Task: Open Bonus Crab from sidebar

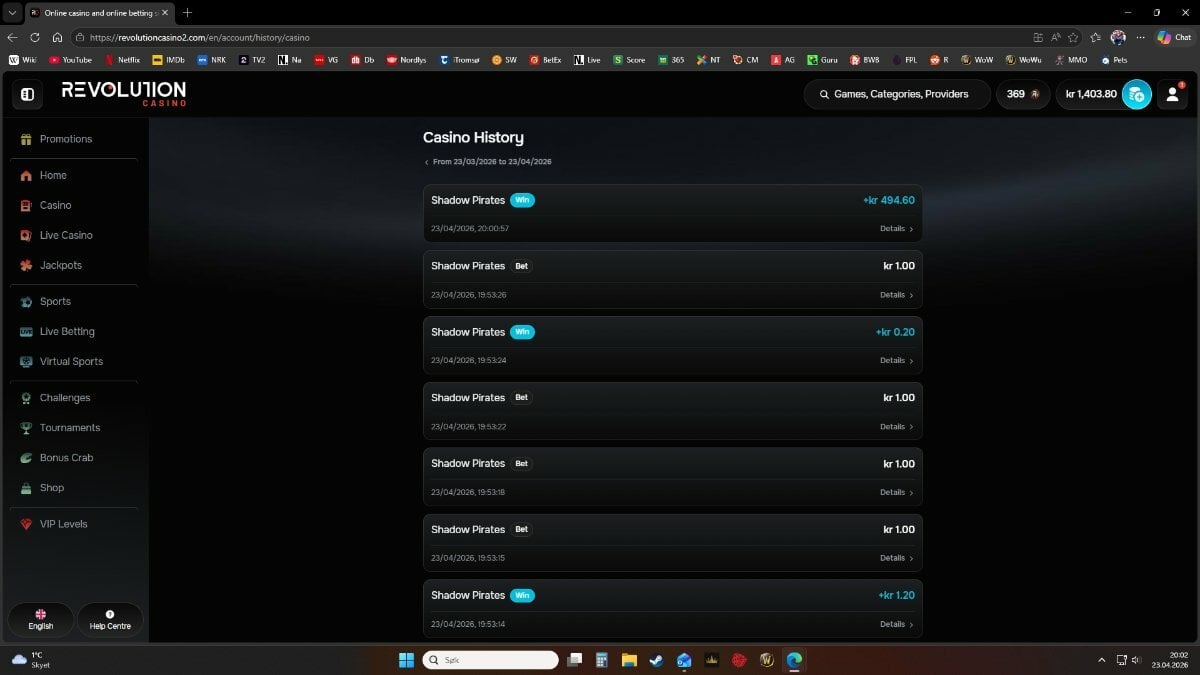Action: coord(66,458)
